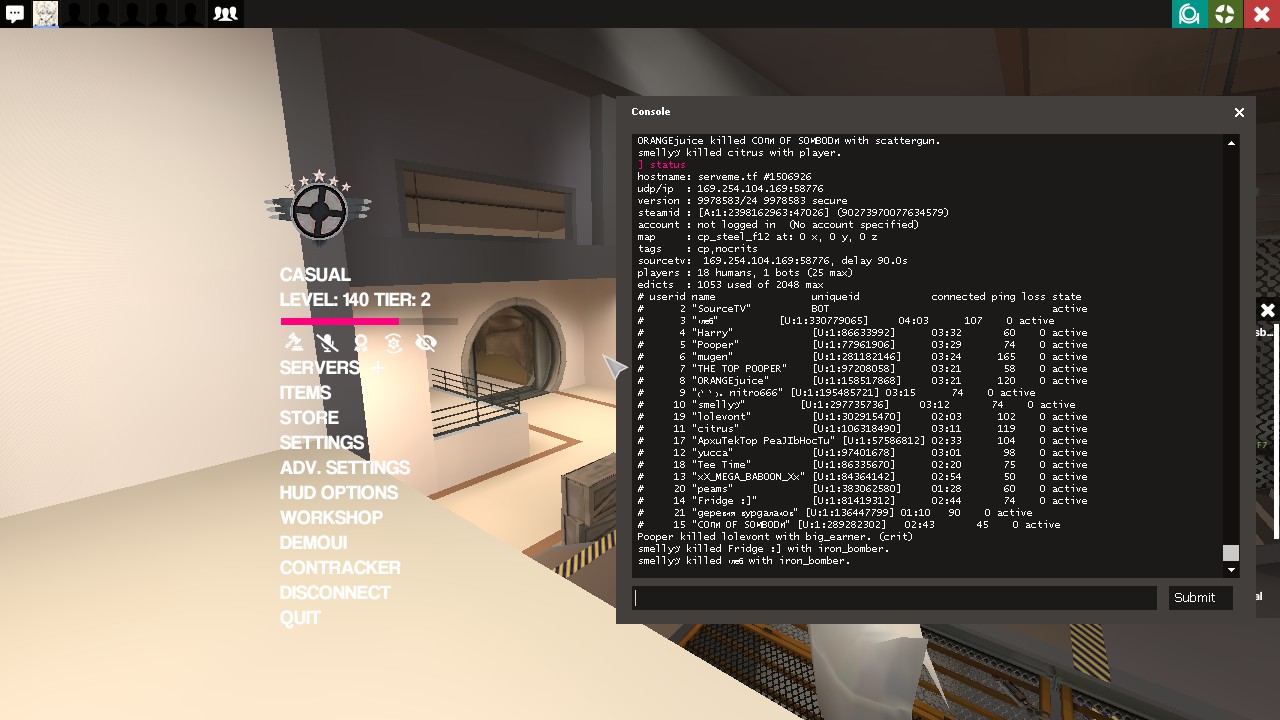Viewport: 1280px width, 720px height.
Task: Toggle the mute players microphone icon
Action: (x=327, y=343)
